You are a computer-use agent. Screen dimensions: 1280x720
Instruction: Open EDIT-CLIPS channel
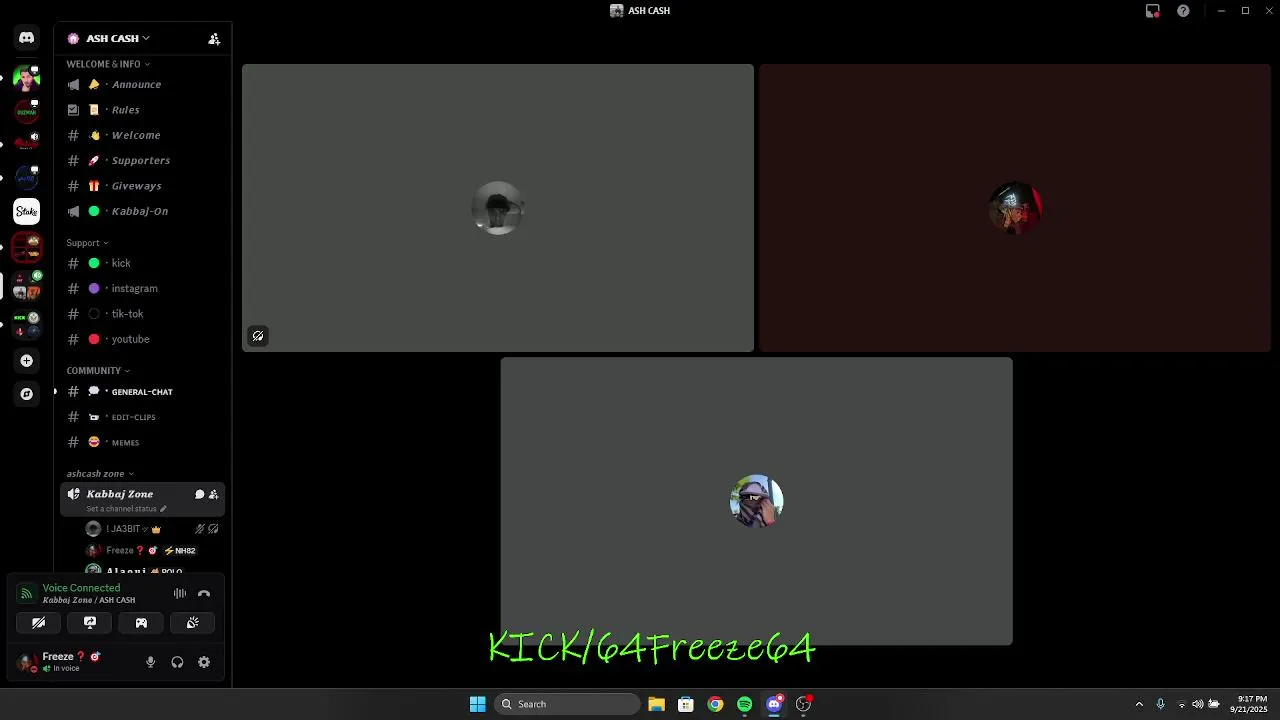pos(143,417)
